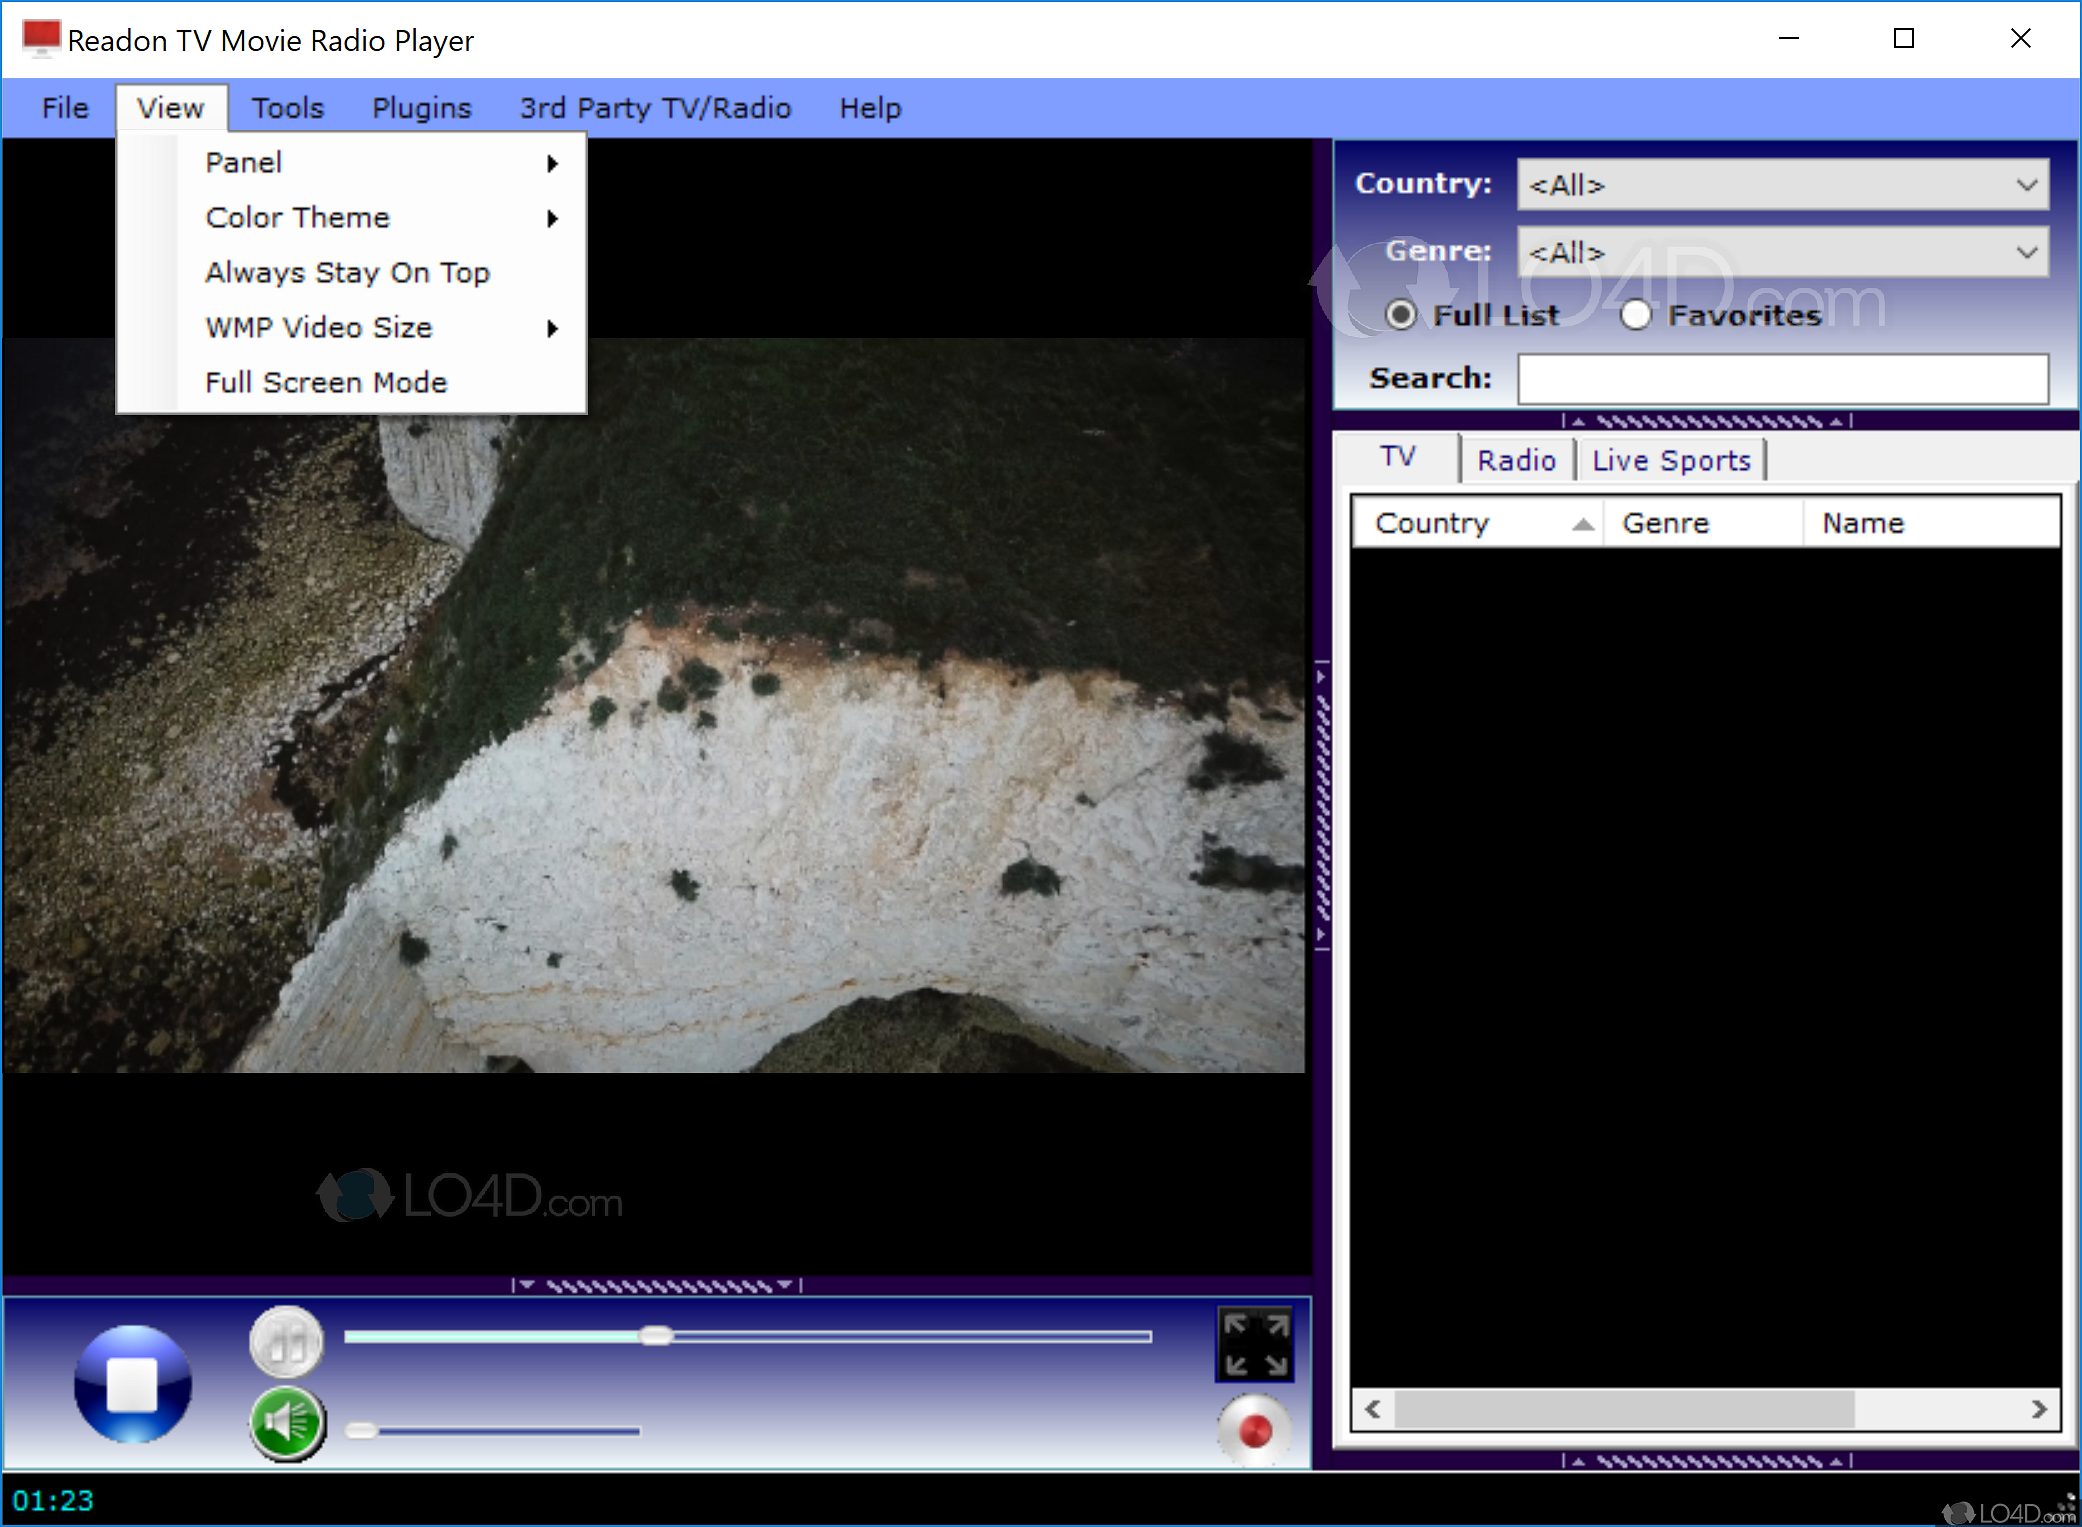Viewport: 2082px width, 1527px height.
Task: Click the full screen arrows icon
Action: pos(1255,1345)
